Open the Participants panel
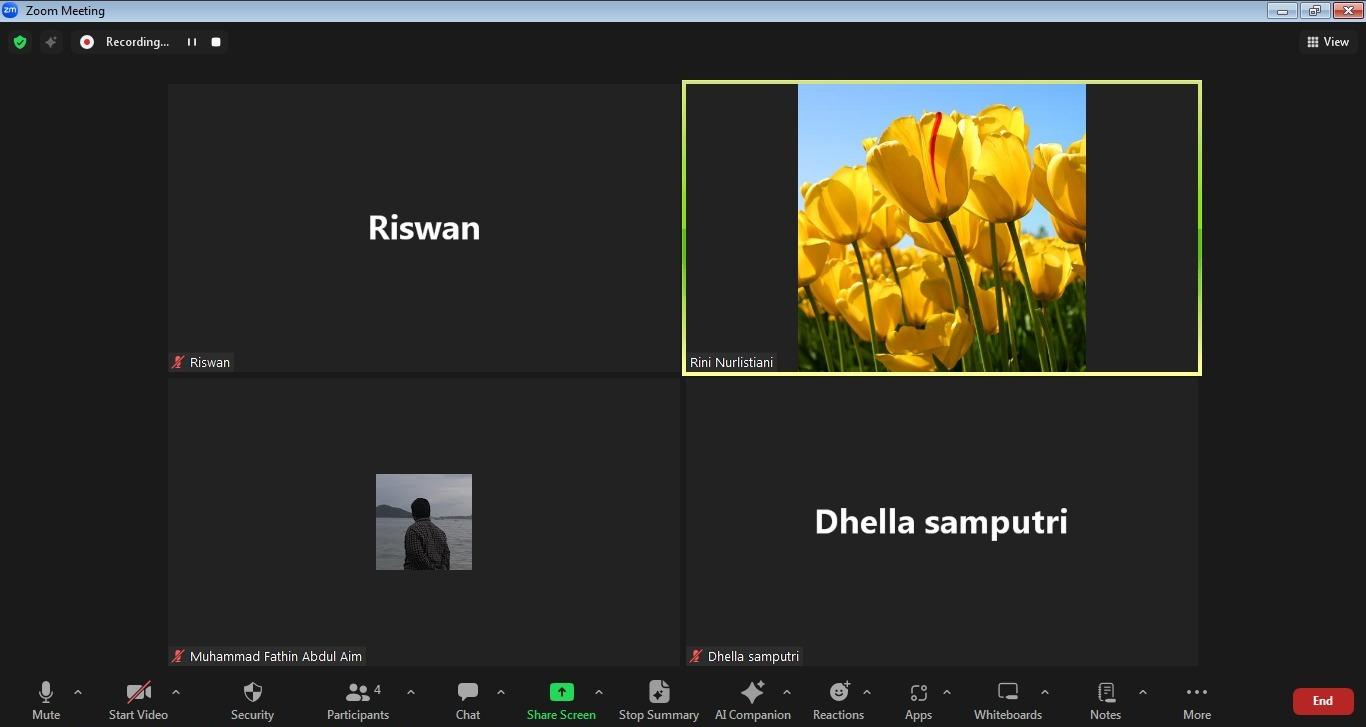 pyautogui.click(x=357, y=700)
